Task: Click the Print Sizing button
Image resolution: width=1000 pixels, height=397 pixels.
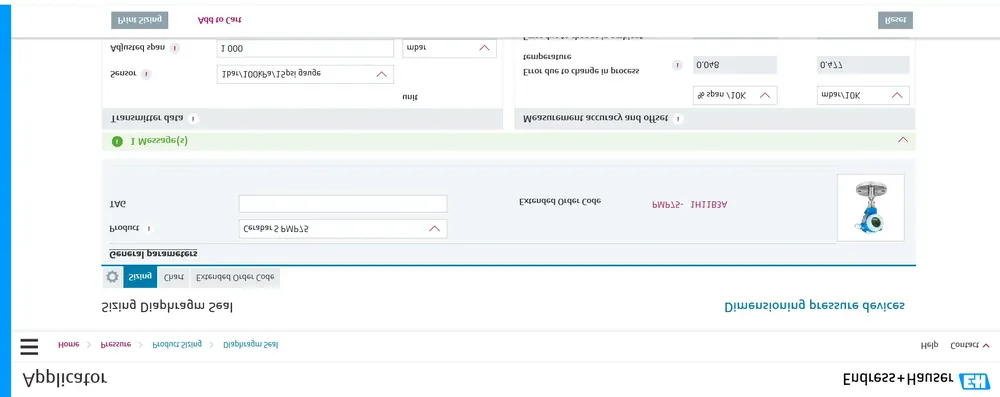Action: click(x=140, y=20)
